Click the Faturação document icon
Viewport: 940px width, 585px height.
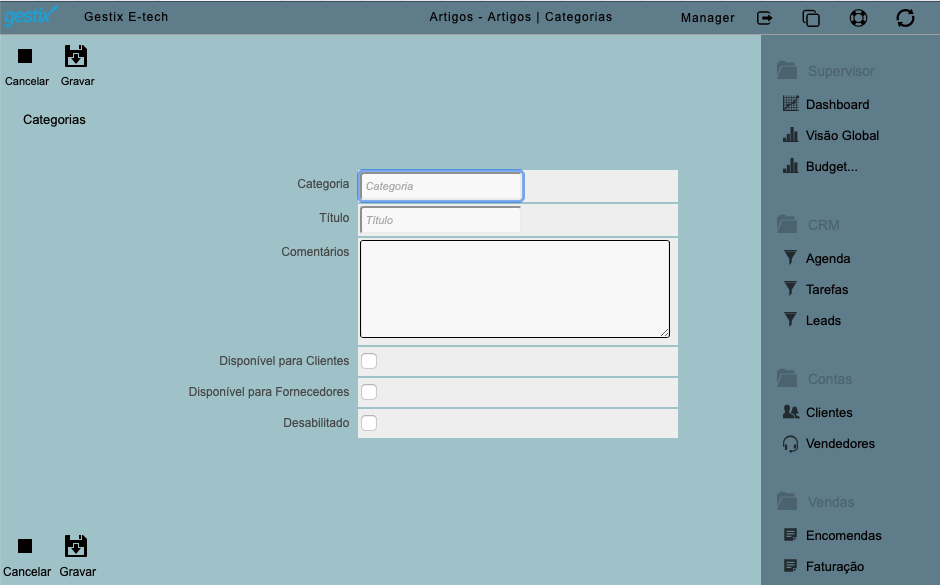(791, 566)
